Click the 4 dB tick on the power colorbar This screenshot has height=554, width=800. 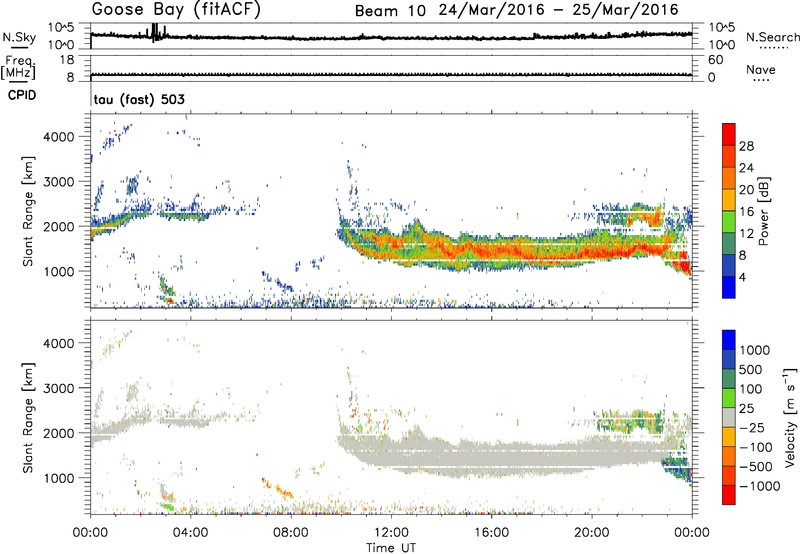click(x=742, y=278)
